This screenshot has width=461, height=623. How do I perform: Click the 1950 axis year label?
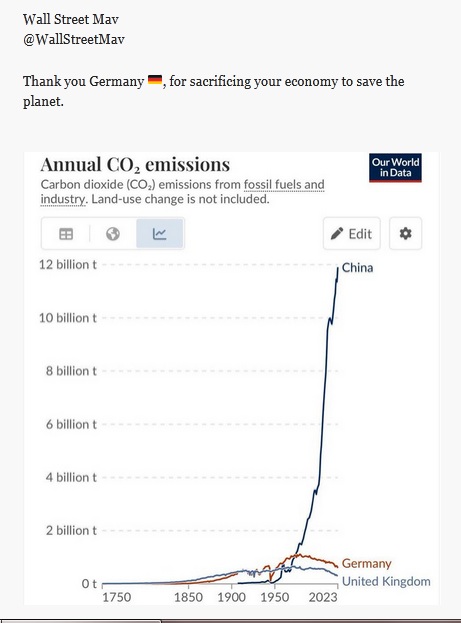tap(275, 597)
